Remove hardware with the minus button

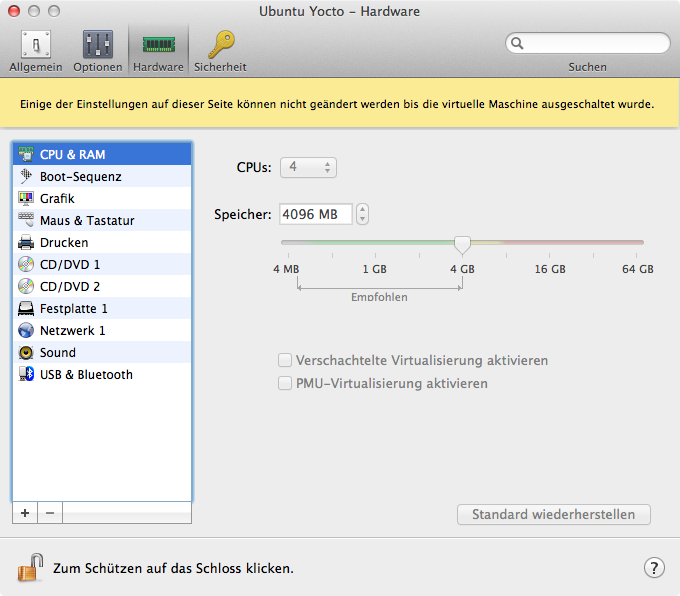pos(50,513)
